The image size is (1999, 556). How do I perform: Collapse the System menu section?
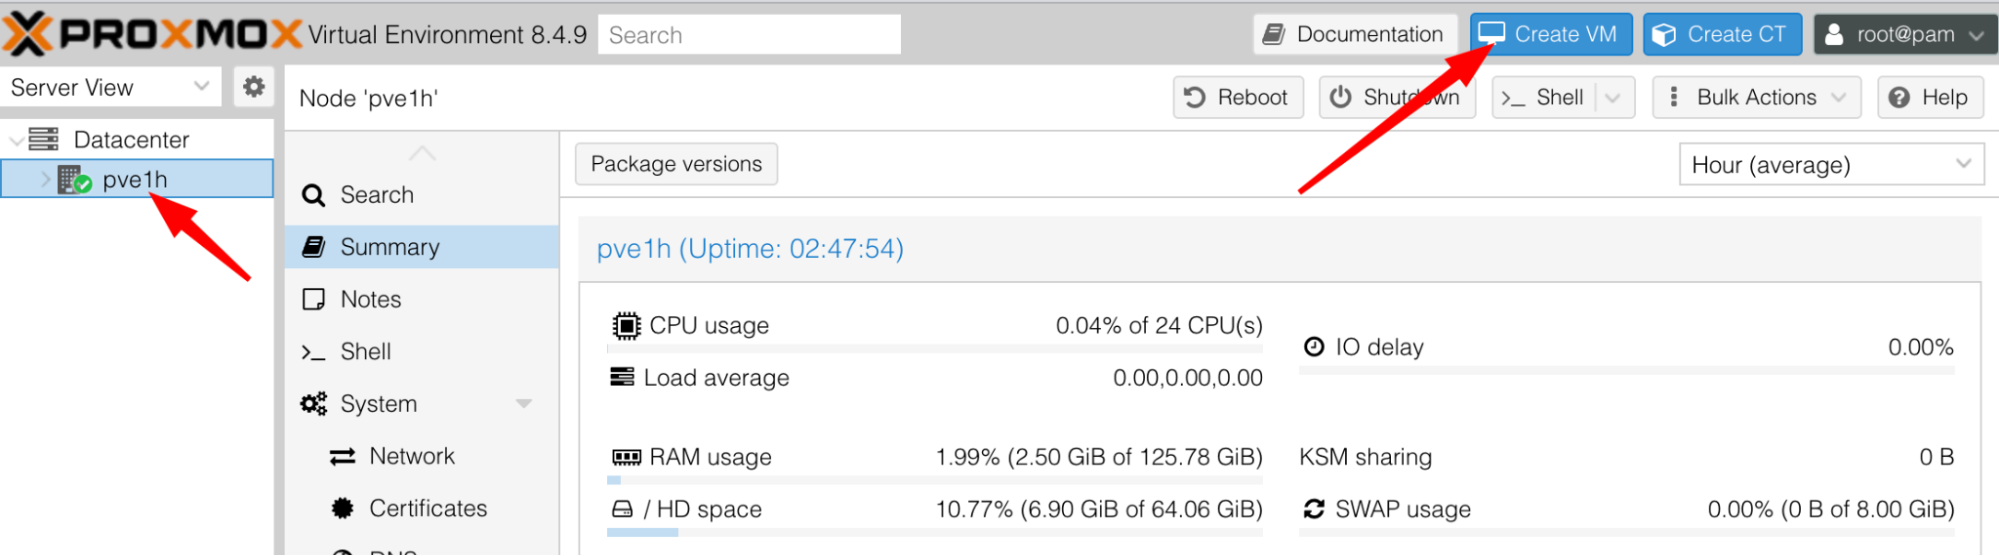pyautogui.click(x=523, y=404)
